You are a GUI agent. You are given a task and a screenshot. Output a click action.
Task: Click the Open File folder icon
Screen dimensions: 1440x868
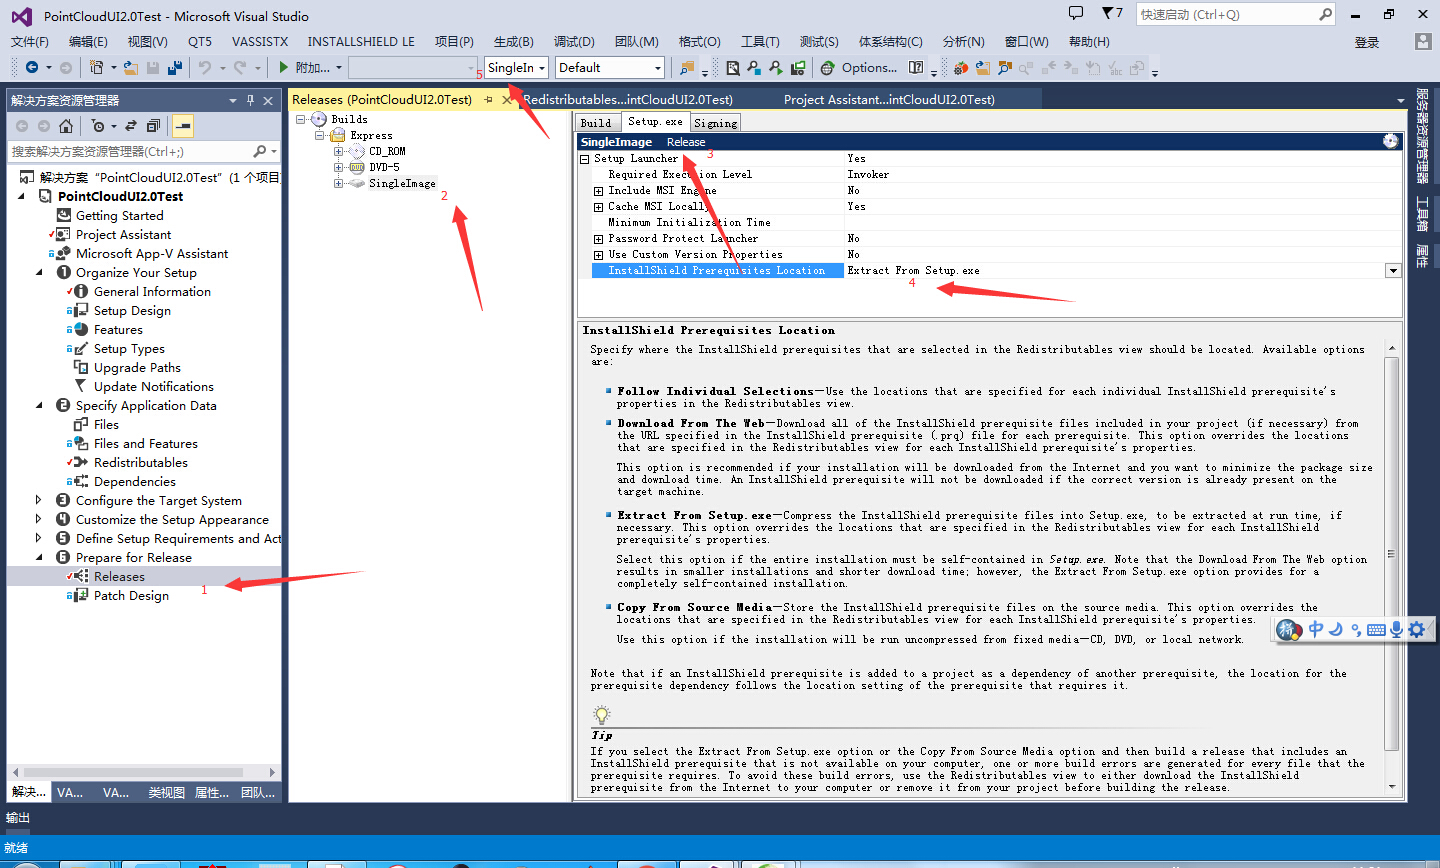(133, 67)
